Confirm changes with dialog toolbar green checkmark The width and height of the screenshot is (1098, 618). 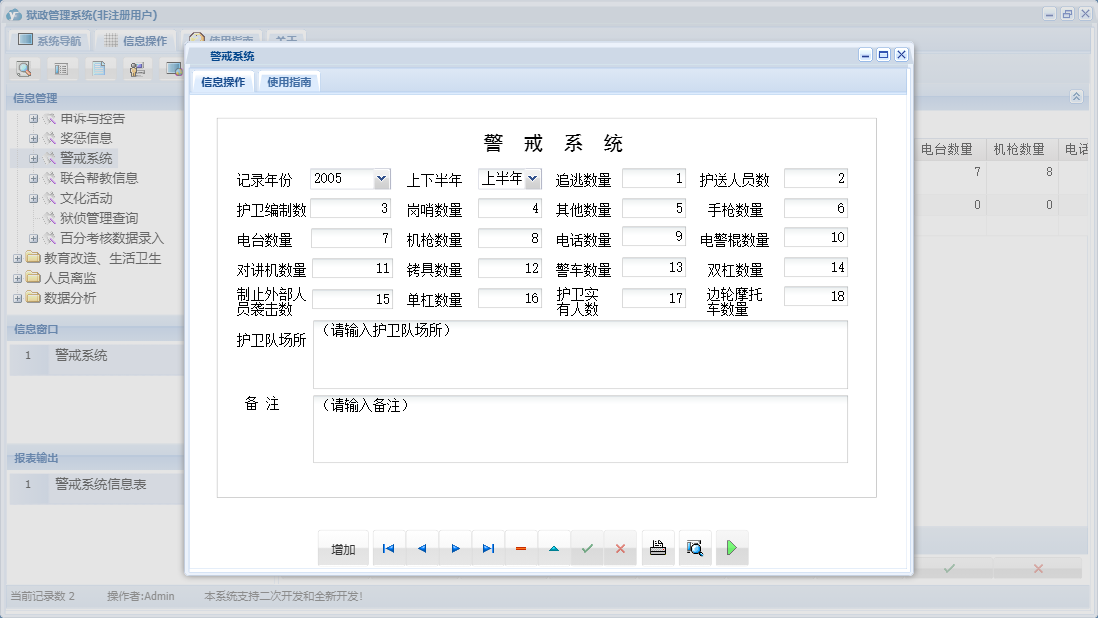(x=587, y=548)
